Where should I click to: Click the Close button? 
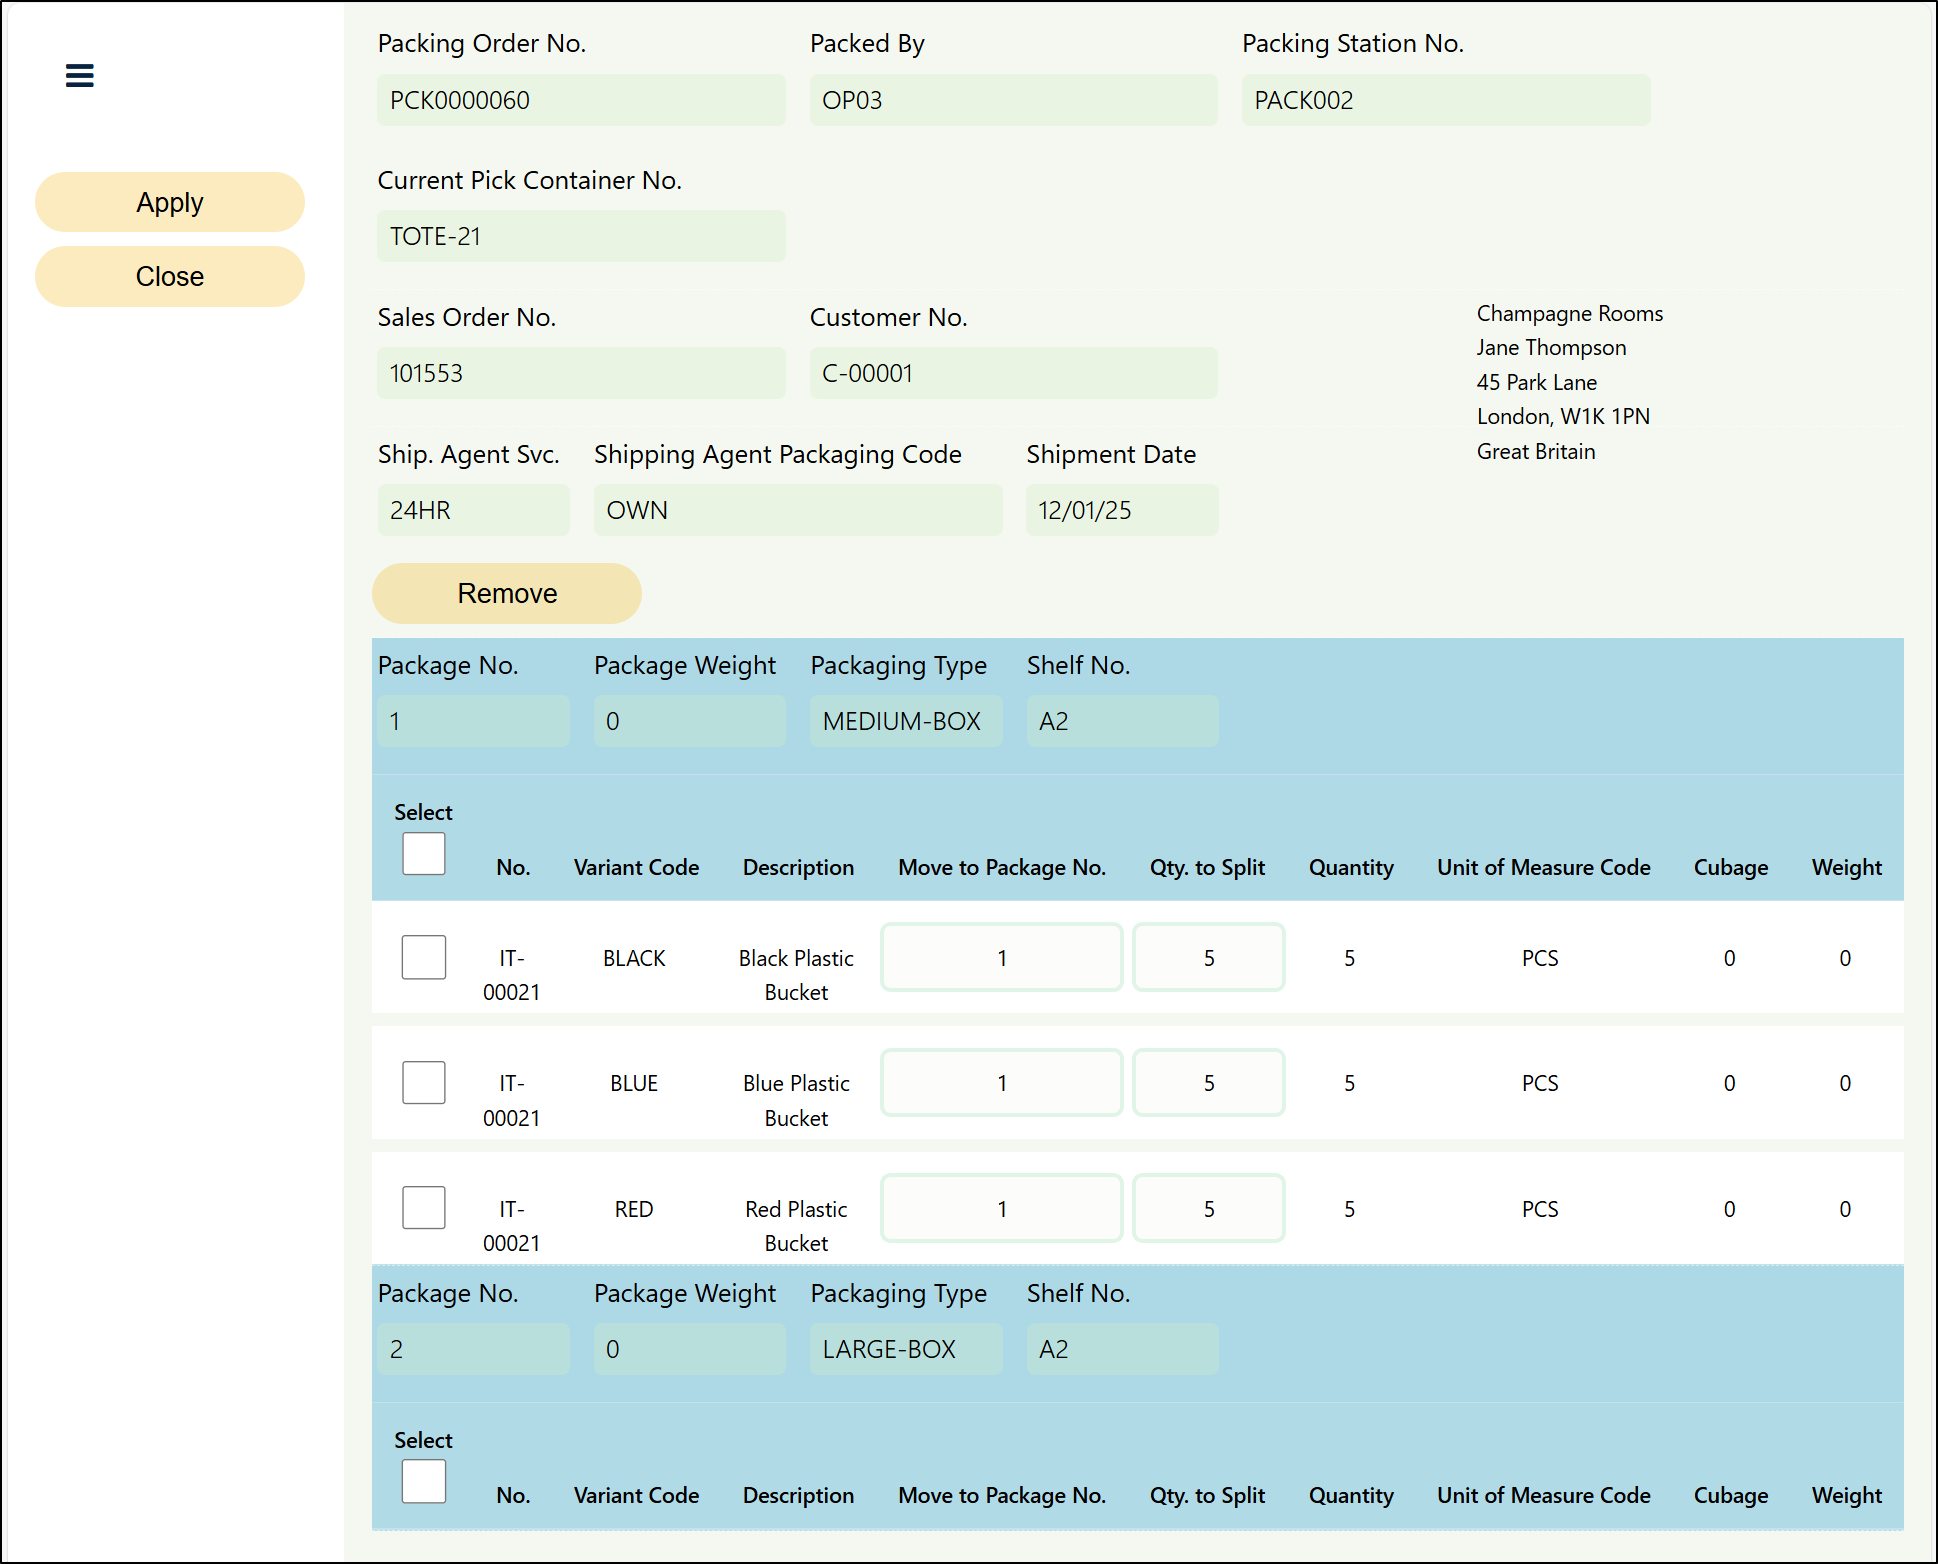170,277
